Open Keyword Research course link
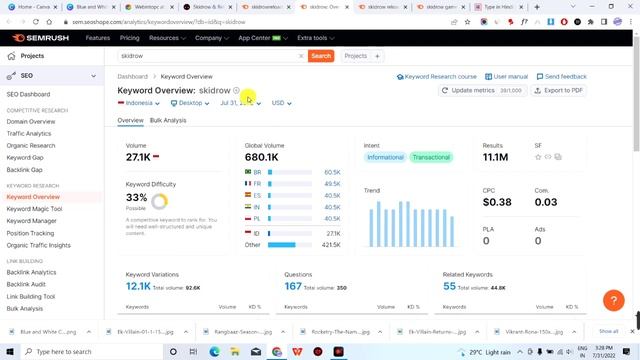 [436, 77]
